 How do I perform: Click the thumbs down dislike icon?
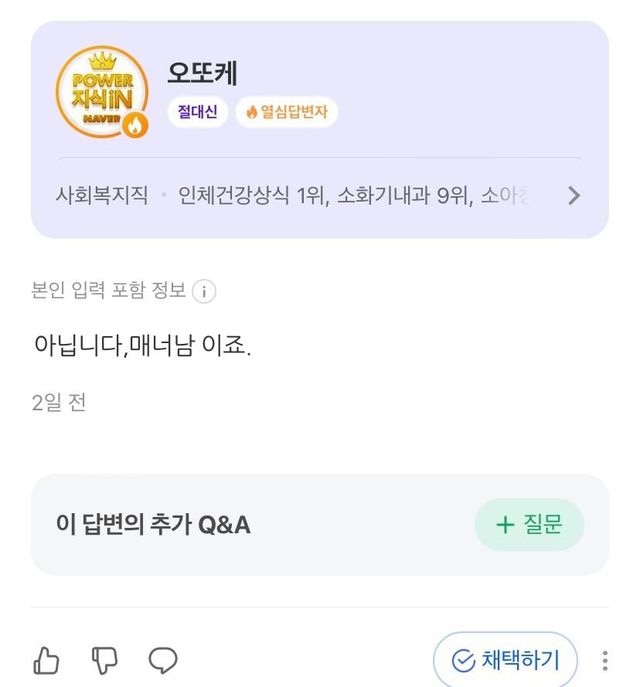click(x=105, y=660)
